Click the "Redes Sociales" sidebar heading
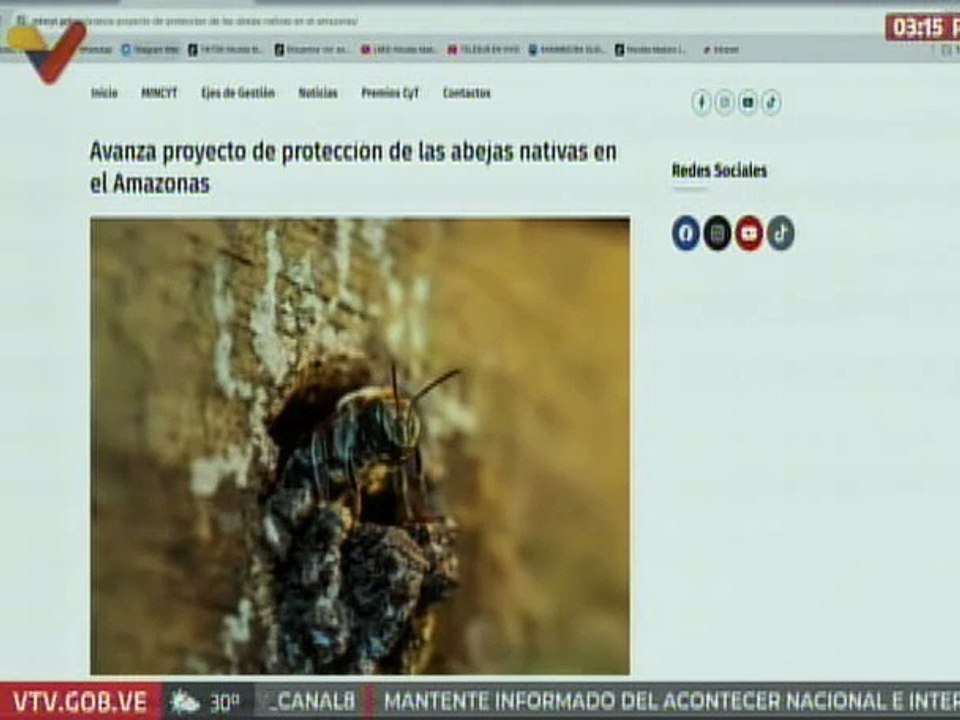The height and width of the screenshot is (720, 960). [x=719, y=170]
